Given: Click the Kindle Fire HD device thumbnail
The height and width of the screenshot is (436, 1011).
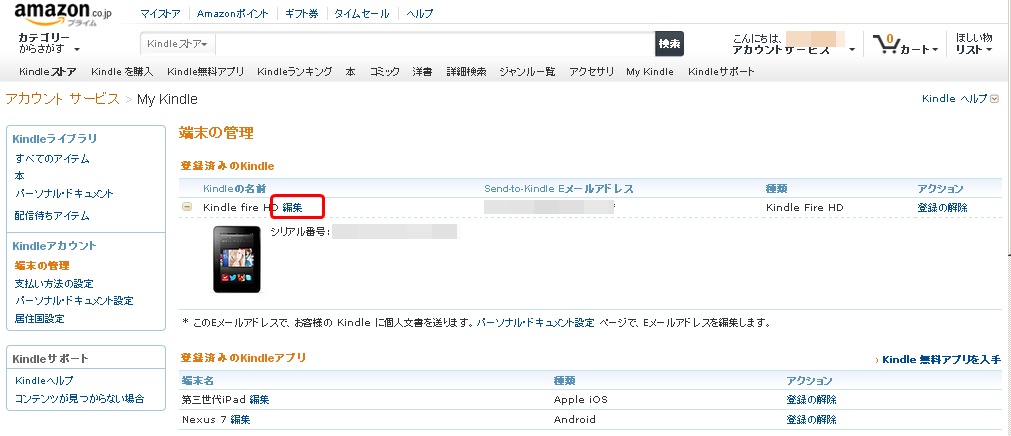Looking at the screenshot, I should [237, 259].
